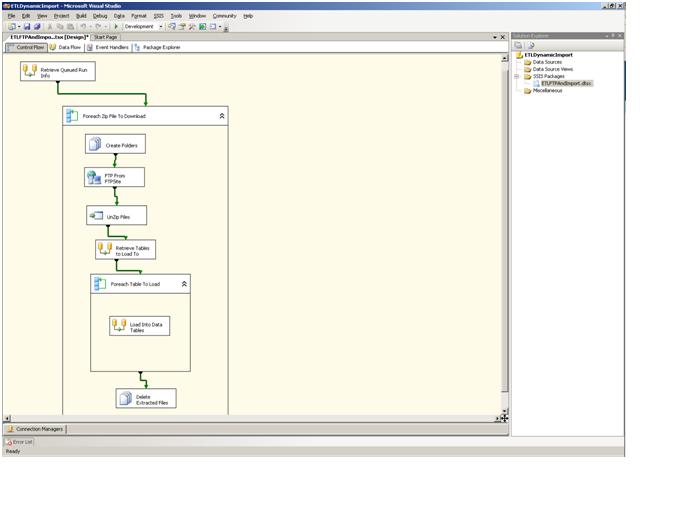Click the Properties icon in Solution Explorer toolbar
This screenshot has height=525, width=700.
point(518,45)
